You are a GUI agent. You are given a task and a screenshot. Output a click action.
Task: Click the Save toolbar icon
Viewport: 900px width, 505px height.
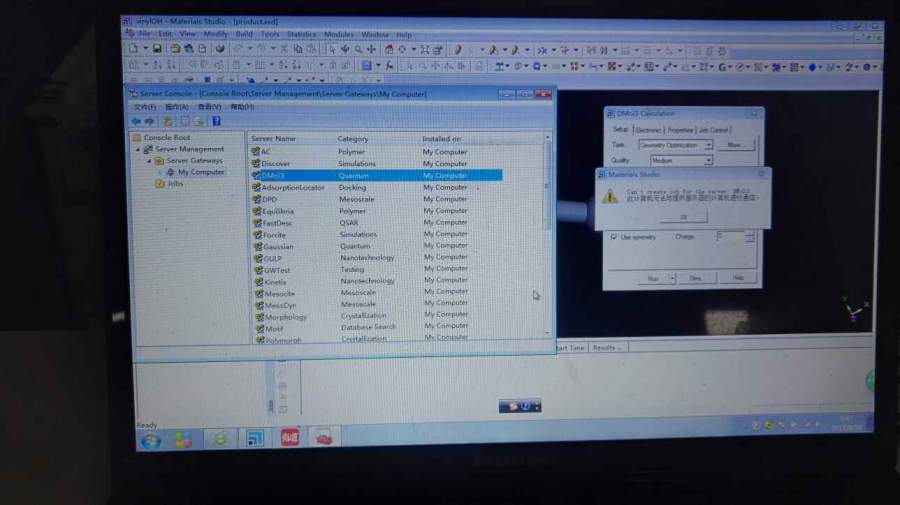[x=157, y=49]
